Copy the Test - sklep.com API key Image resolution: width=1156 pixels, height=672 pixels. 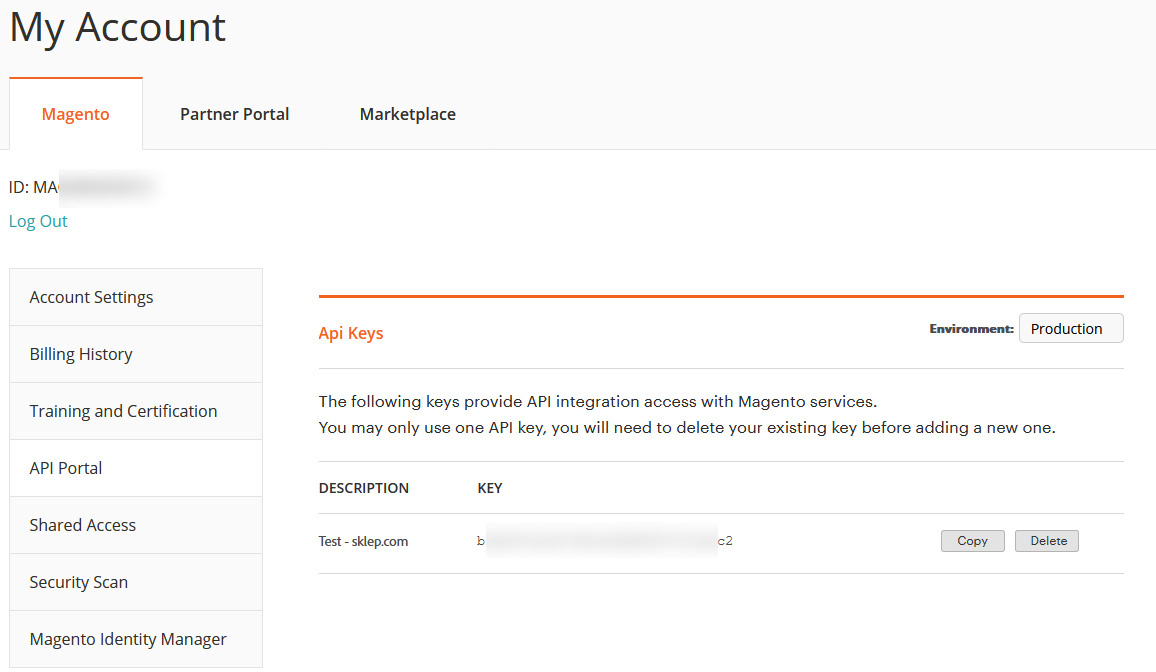pos(972,541)
